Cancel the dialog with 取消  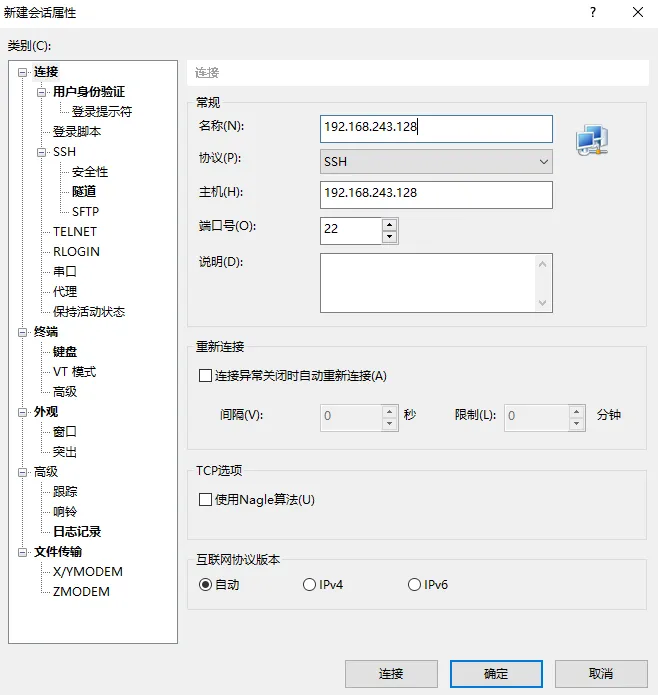(601, 674)
